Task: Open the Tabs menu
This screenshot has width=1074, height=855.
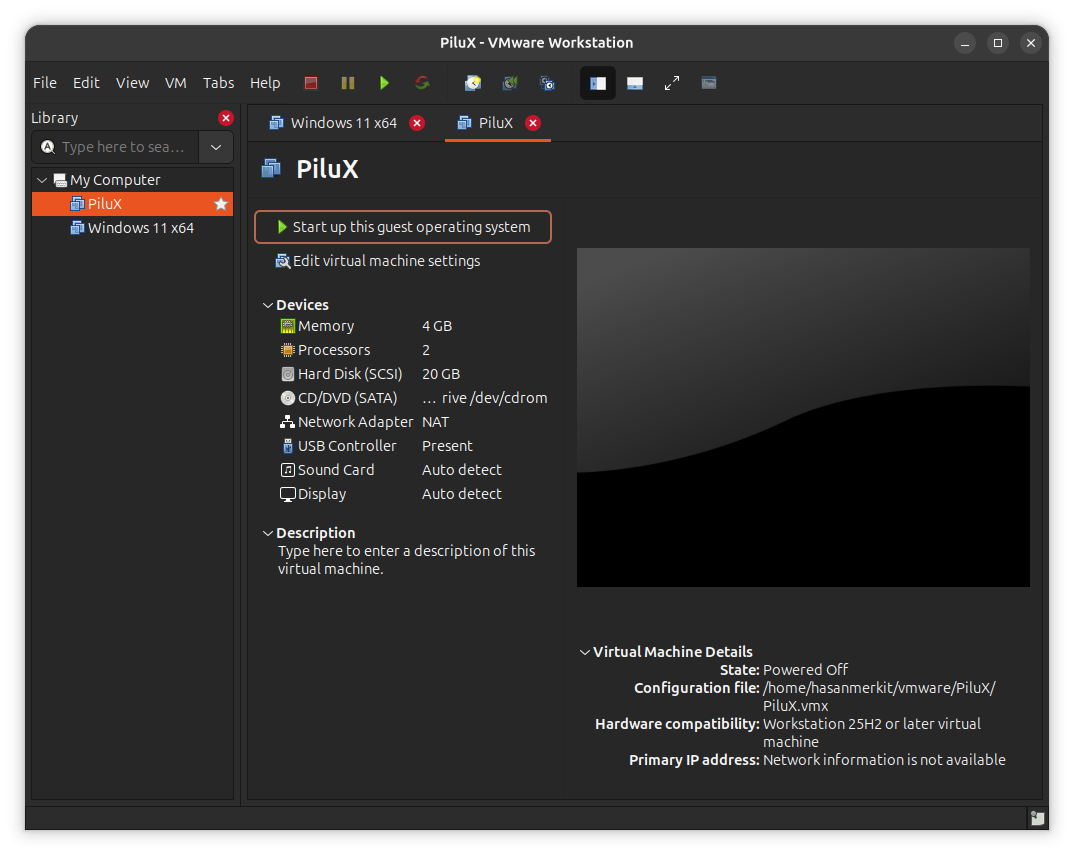Action: click(218, 83)
